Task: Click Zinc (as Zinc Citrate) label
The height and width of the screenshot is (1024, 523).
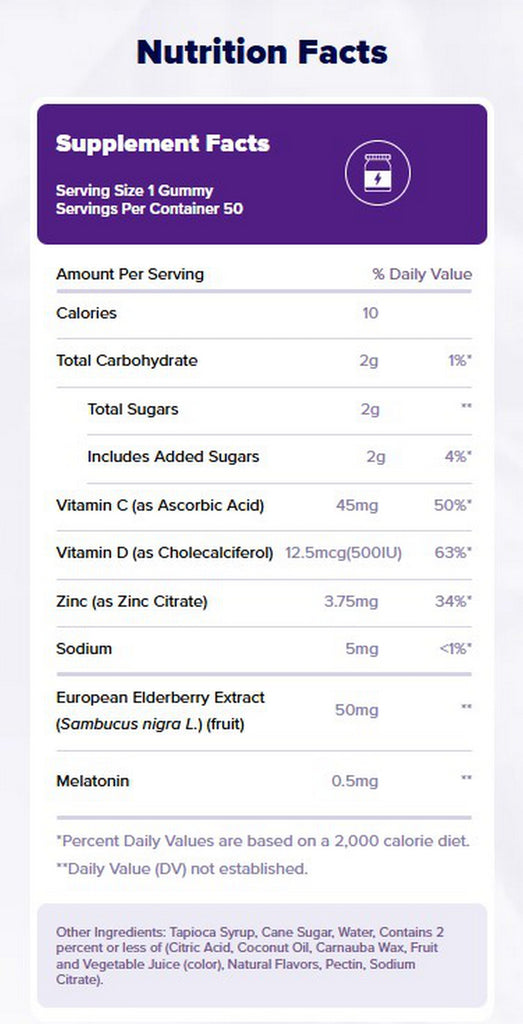Action: click(132, 601)
